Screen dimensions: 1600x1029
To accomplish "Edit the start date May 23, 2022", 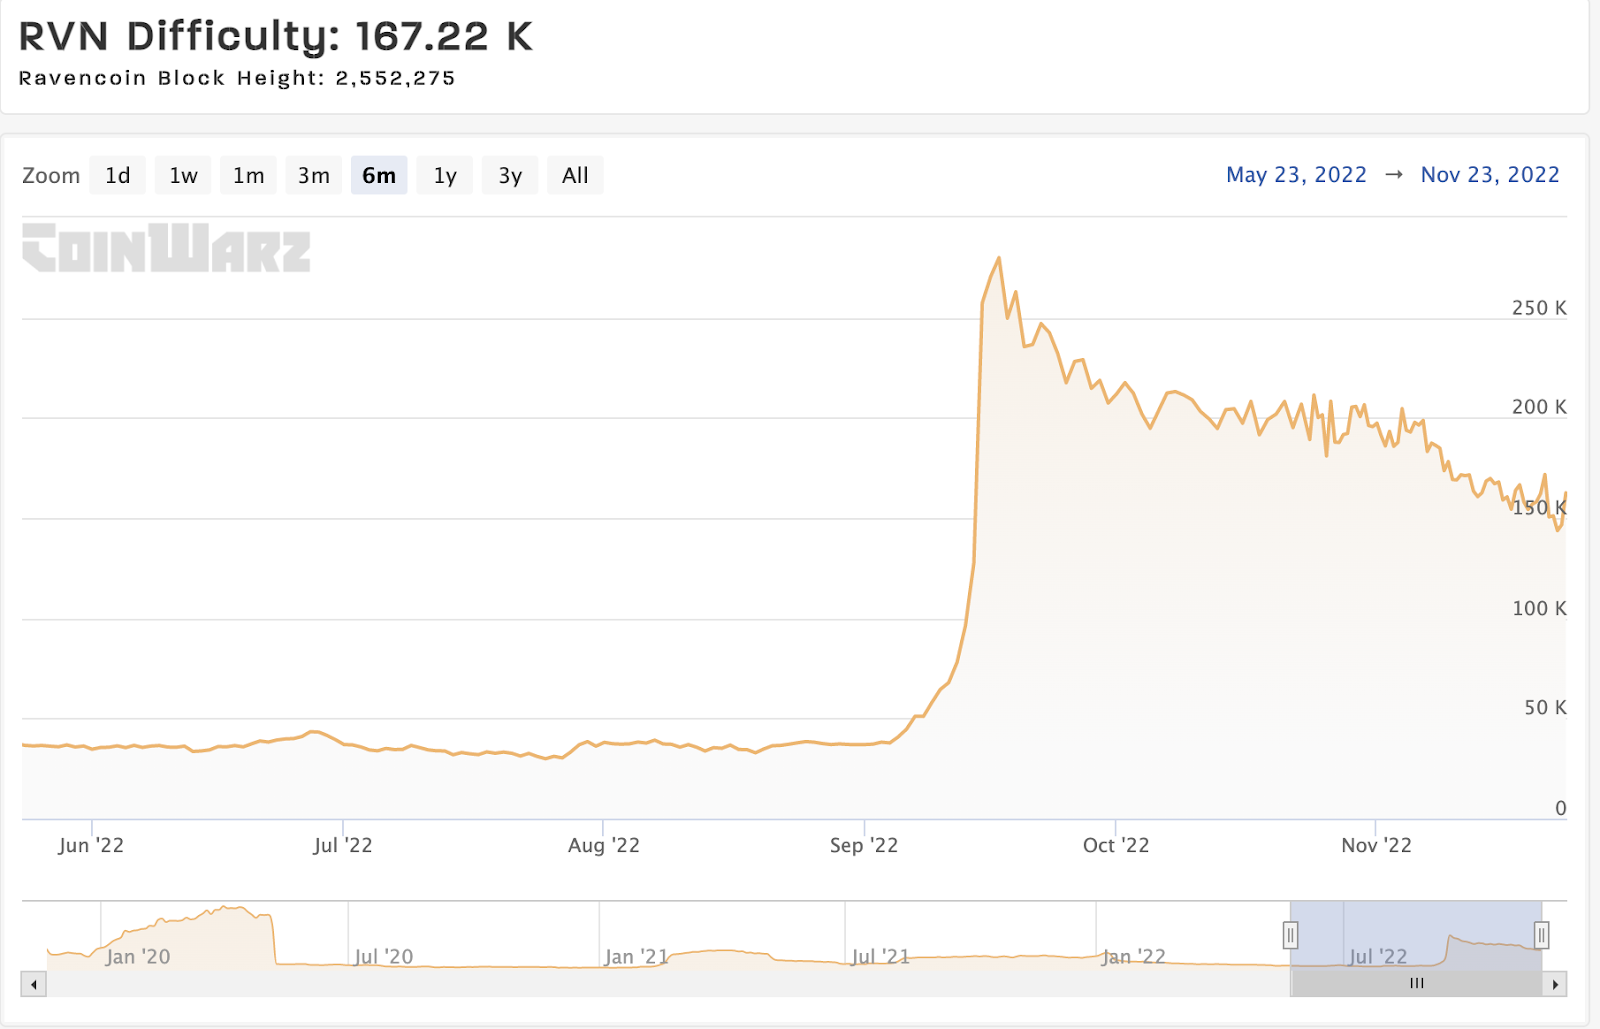I will (x=1296, y=175).
